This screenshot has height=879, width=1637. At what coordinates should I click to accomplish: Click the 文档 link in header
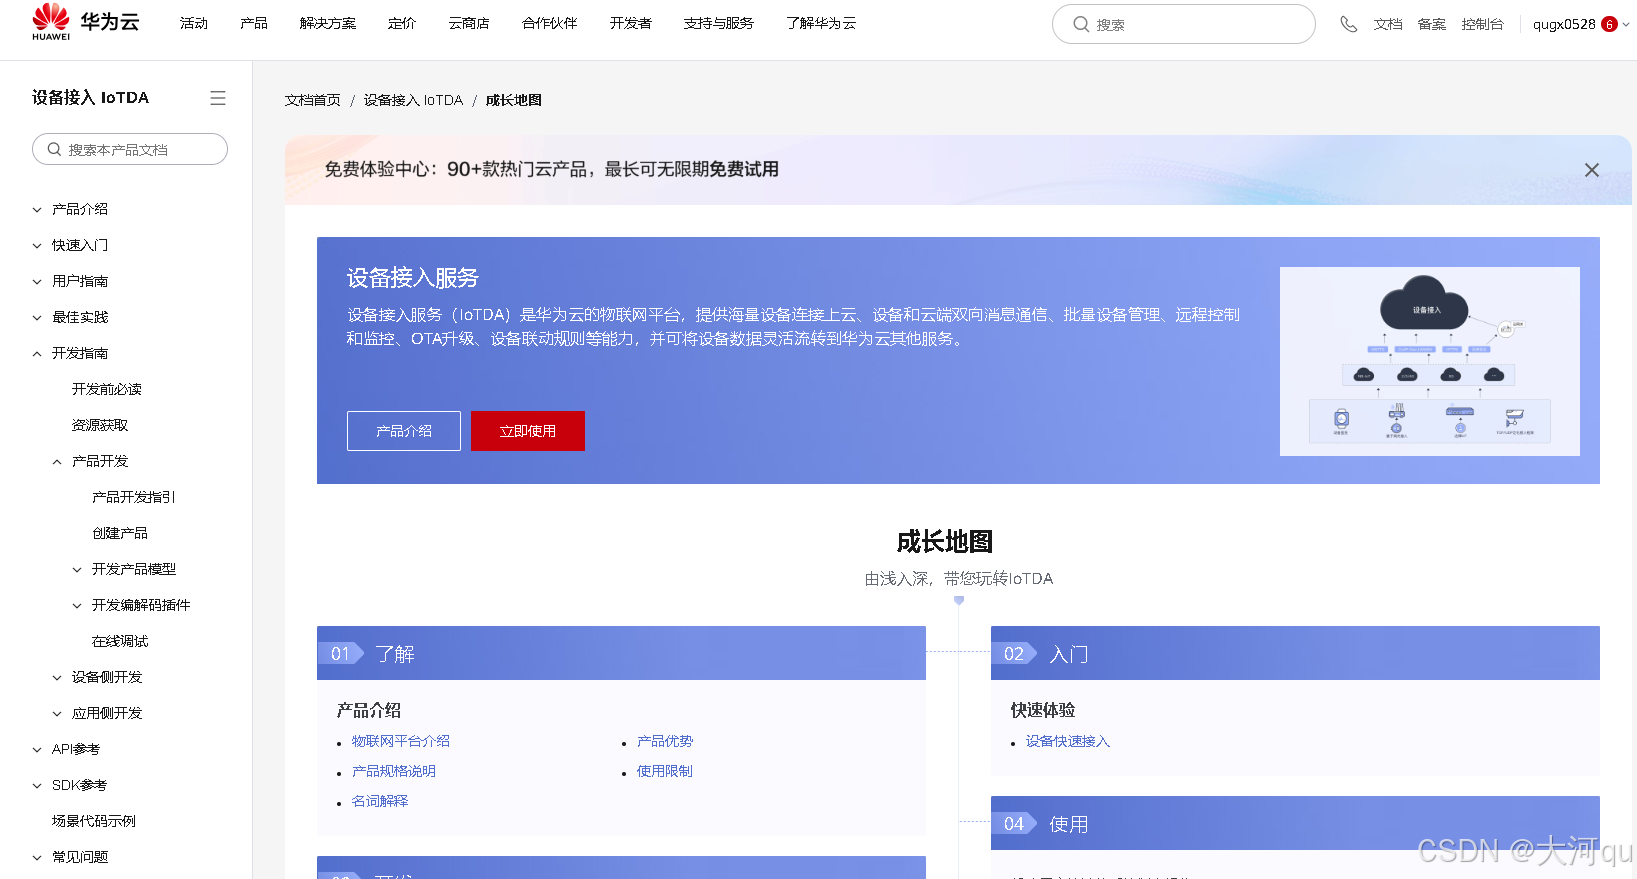click(1388, 24)
